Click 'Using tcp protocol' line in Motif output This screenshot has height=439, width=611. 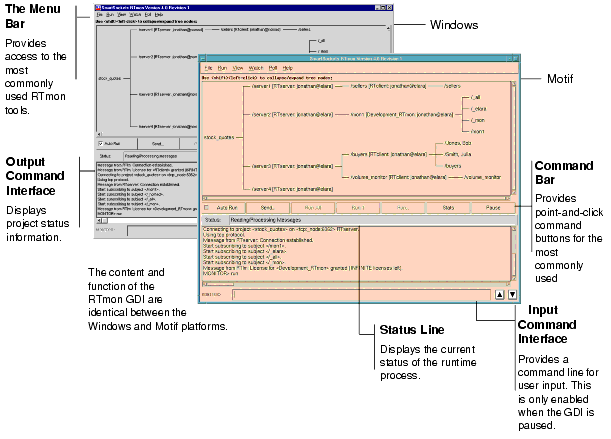pyautogui.click(x=224, y=234)
